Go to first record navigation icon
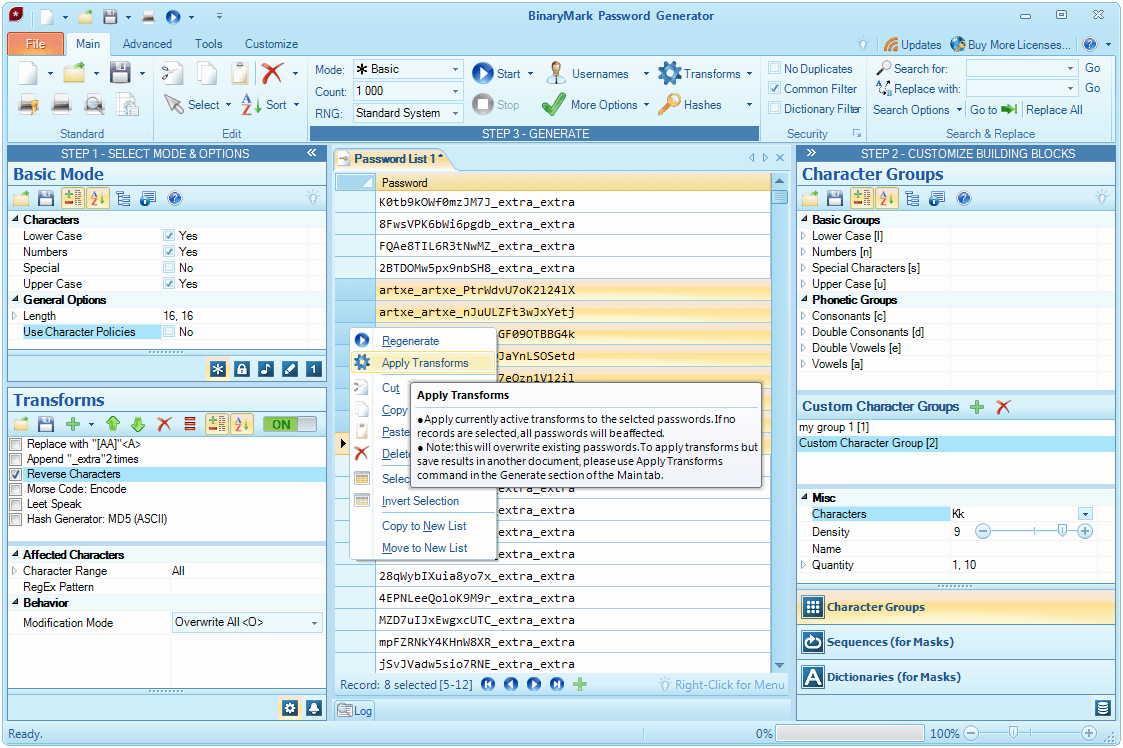The height and width of the screenshot is (748, 1123). point(488,684)
